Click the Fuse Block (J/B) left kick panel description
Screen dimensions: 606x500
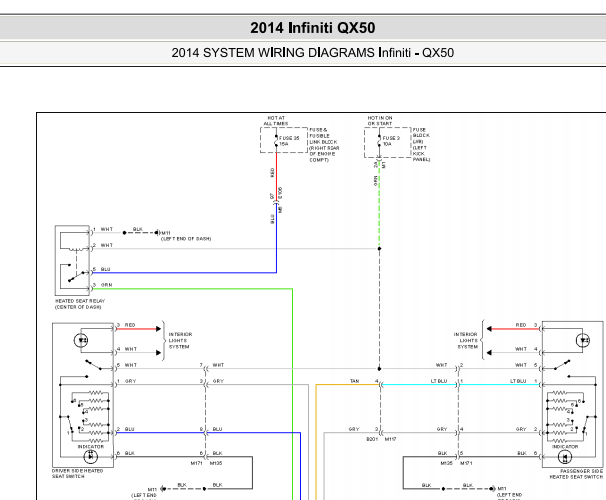[421, 145]
